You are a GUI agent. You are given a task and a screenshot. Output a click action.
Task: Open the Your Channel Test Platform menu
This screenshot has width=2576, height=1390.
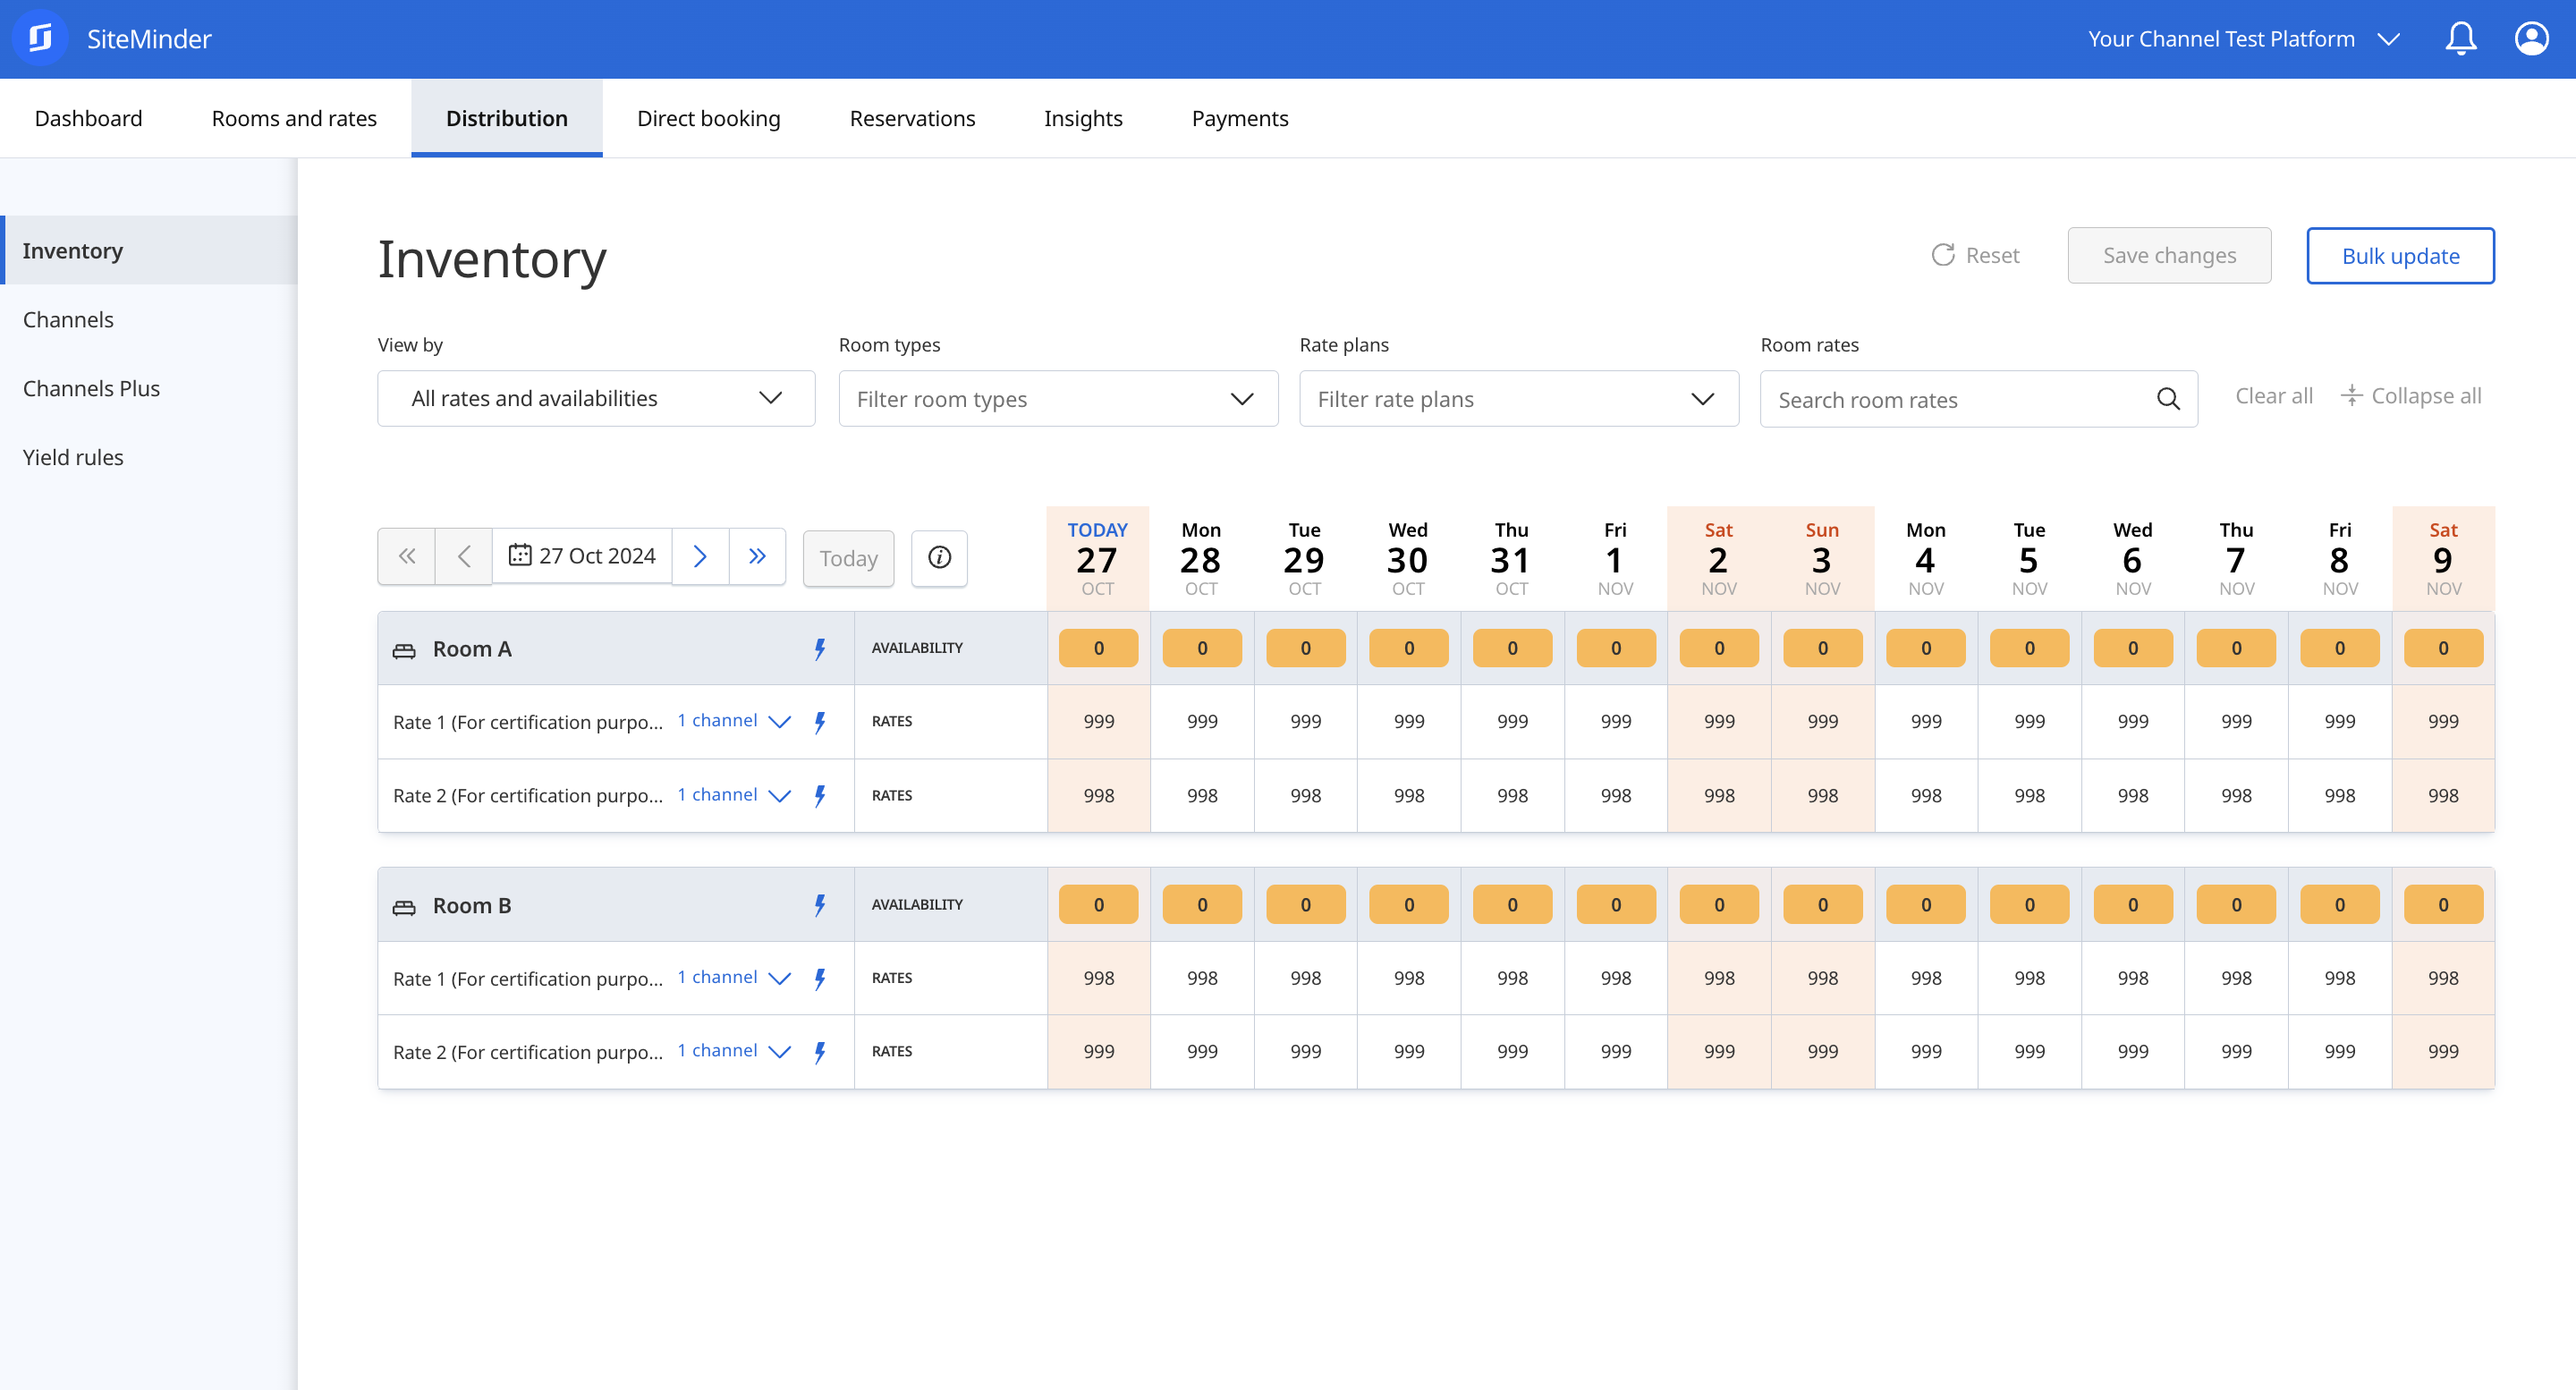[2243, 39]
